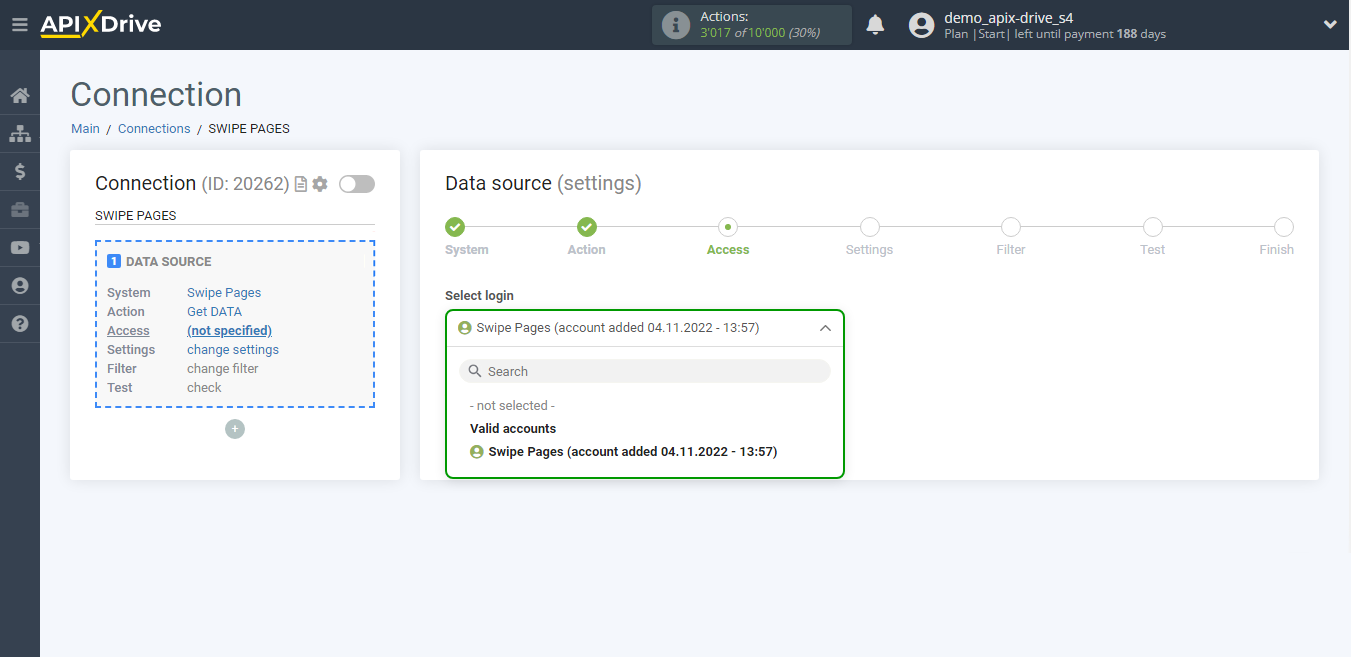Open the profile sidebar icon
The image size is (1351, 657).
click(20, 286)
